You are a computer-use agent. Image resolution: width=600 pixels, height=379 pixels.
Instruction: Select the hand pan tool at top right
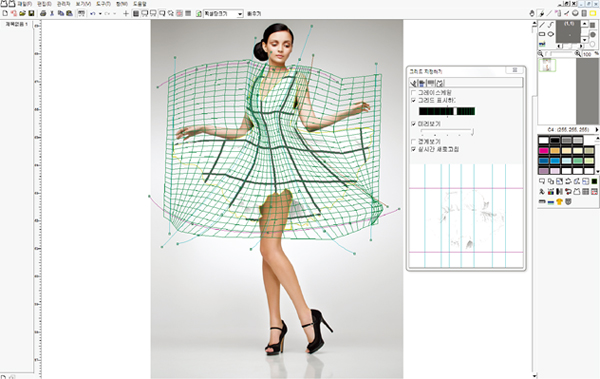(x=532, y=13)
